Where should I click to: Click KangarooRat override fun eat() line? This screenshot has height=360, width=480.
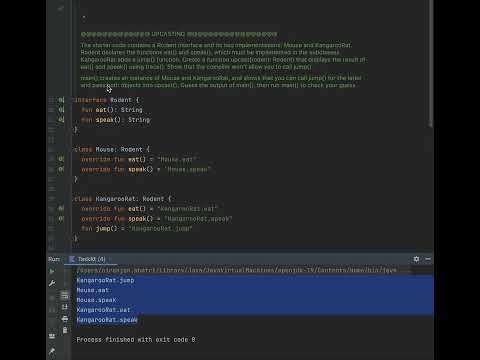tap(149, 209)
